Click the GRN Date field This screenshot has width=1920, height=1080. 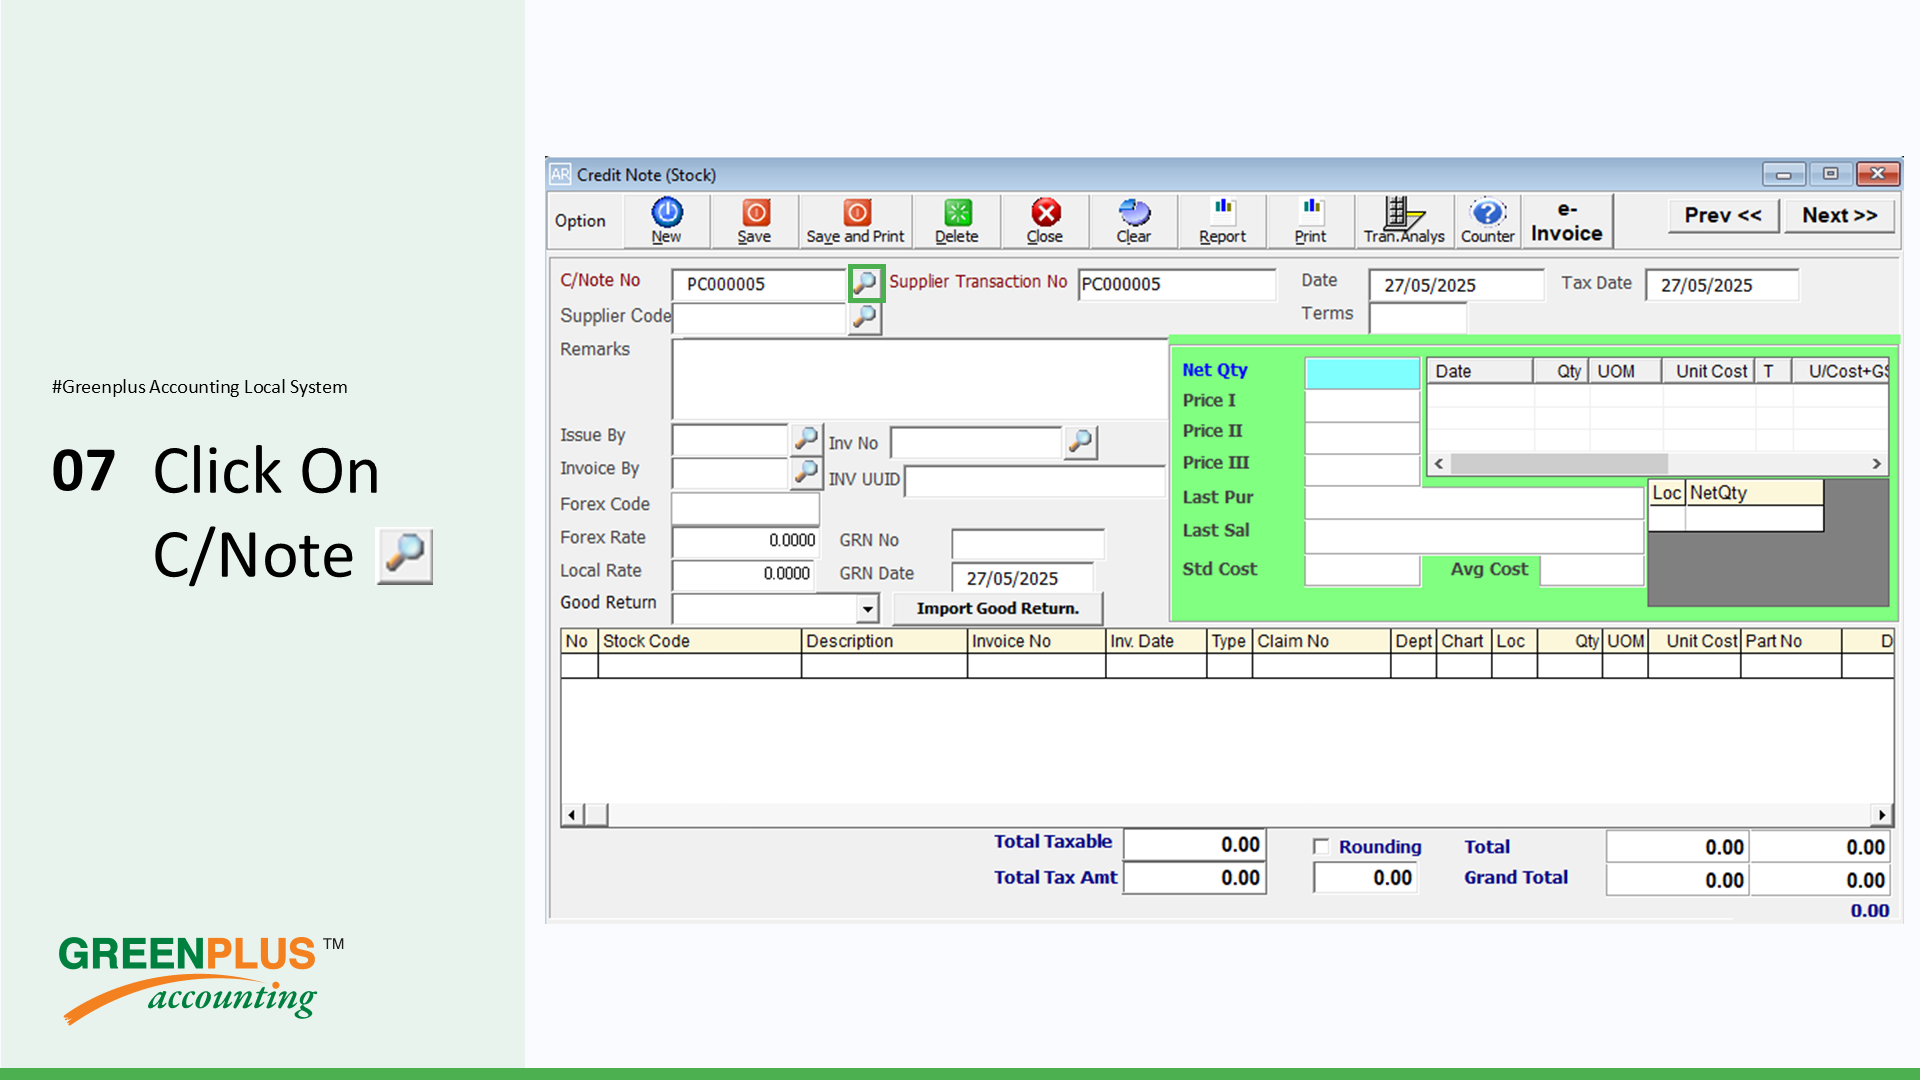point(1023,578)
